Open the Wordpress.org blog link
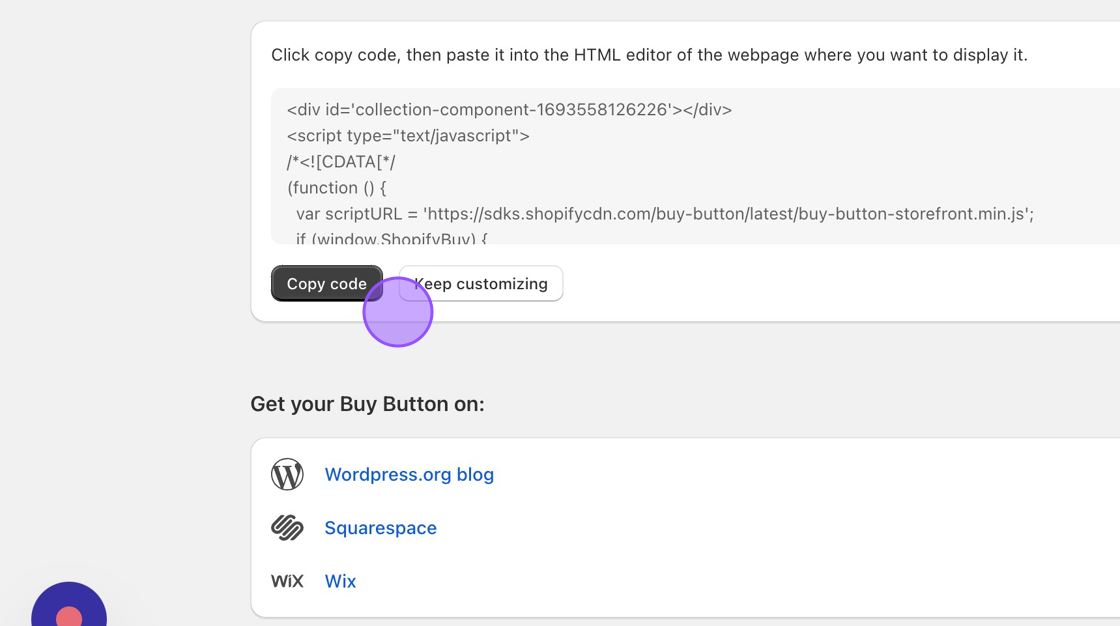 (409, 474)
